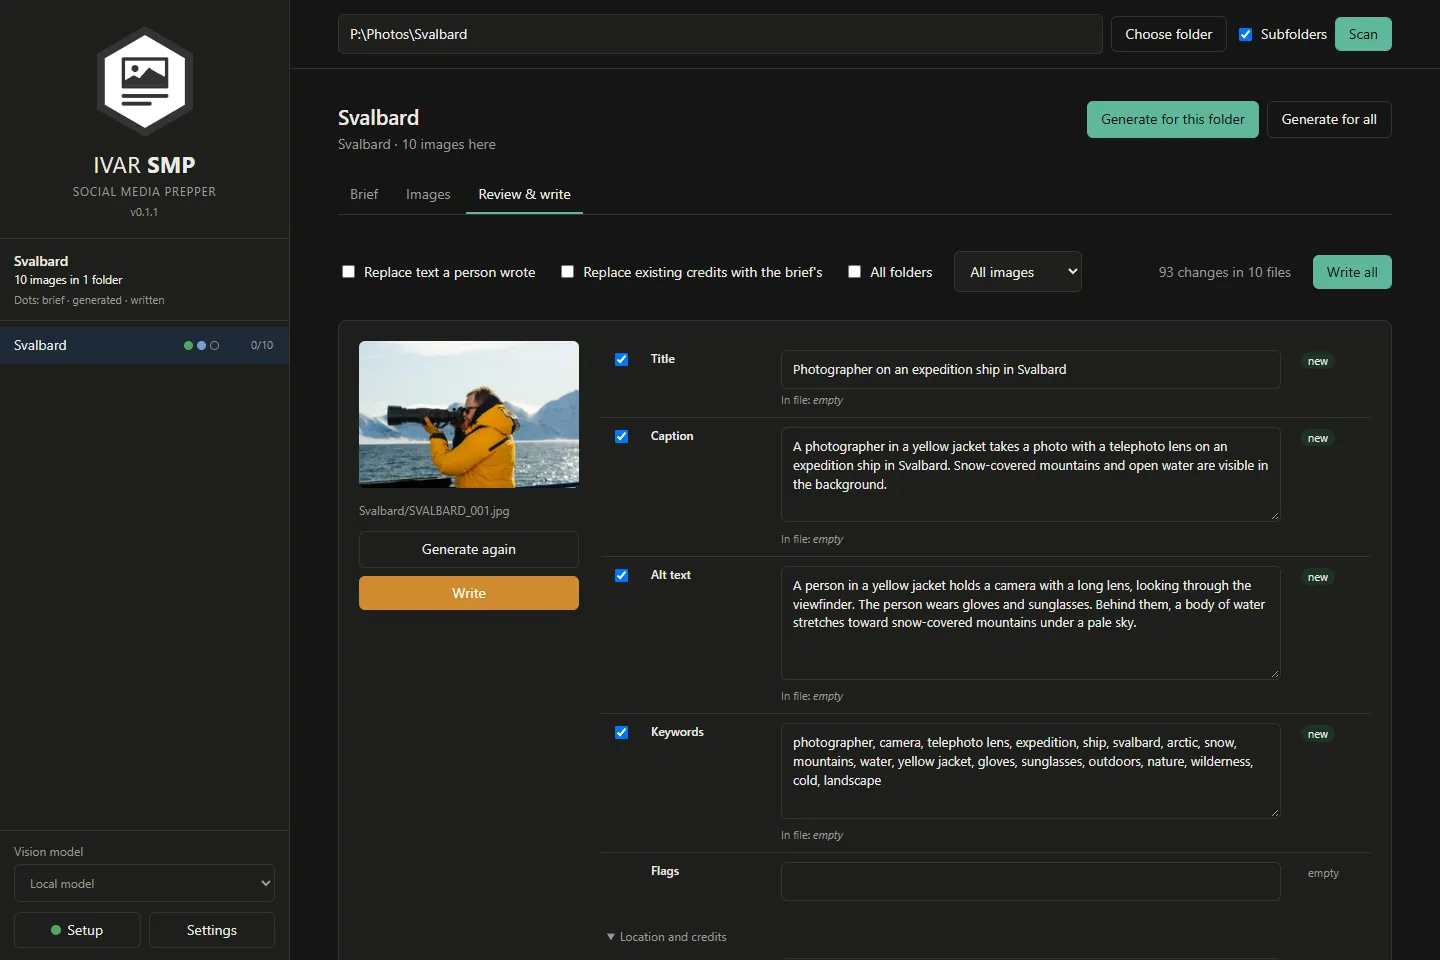Open the All images filter dropdown
This screenshot has width=1440, height=960.
point(1018,272)
